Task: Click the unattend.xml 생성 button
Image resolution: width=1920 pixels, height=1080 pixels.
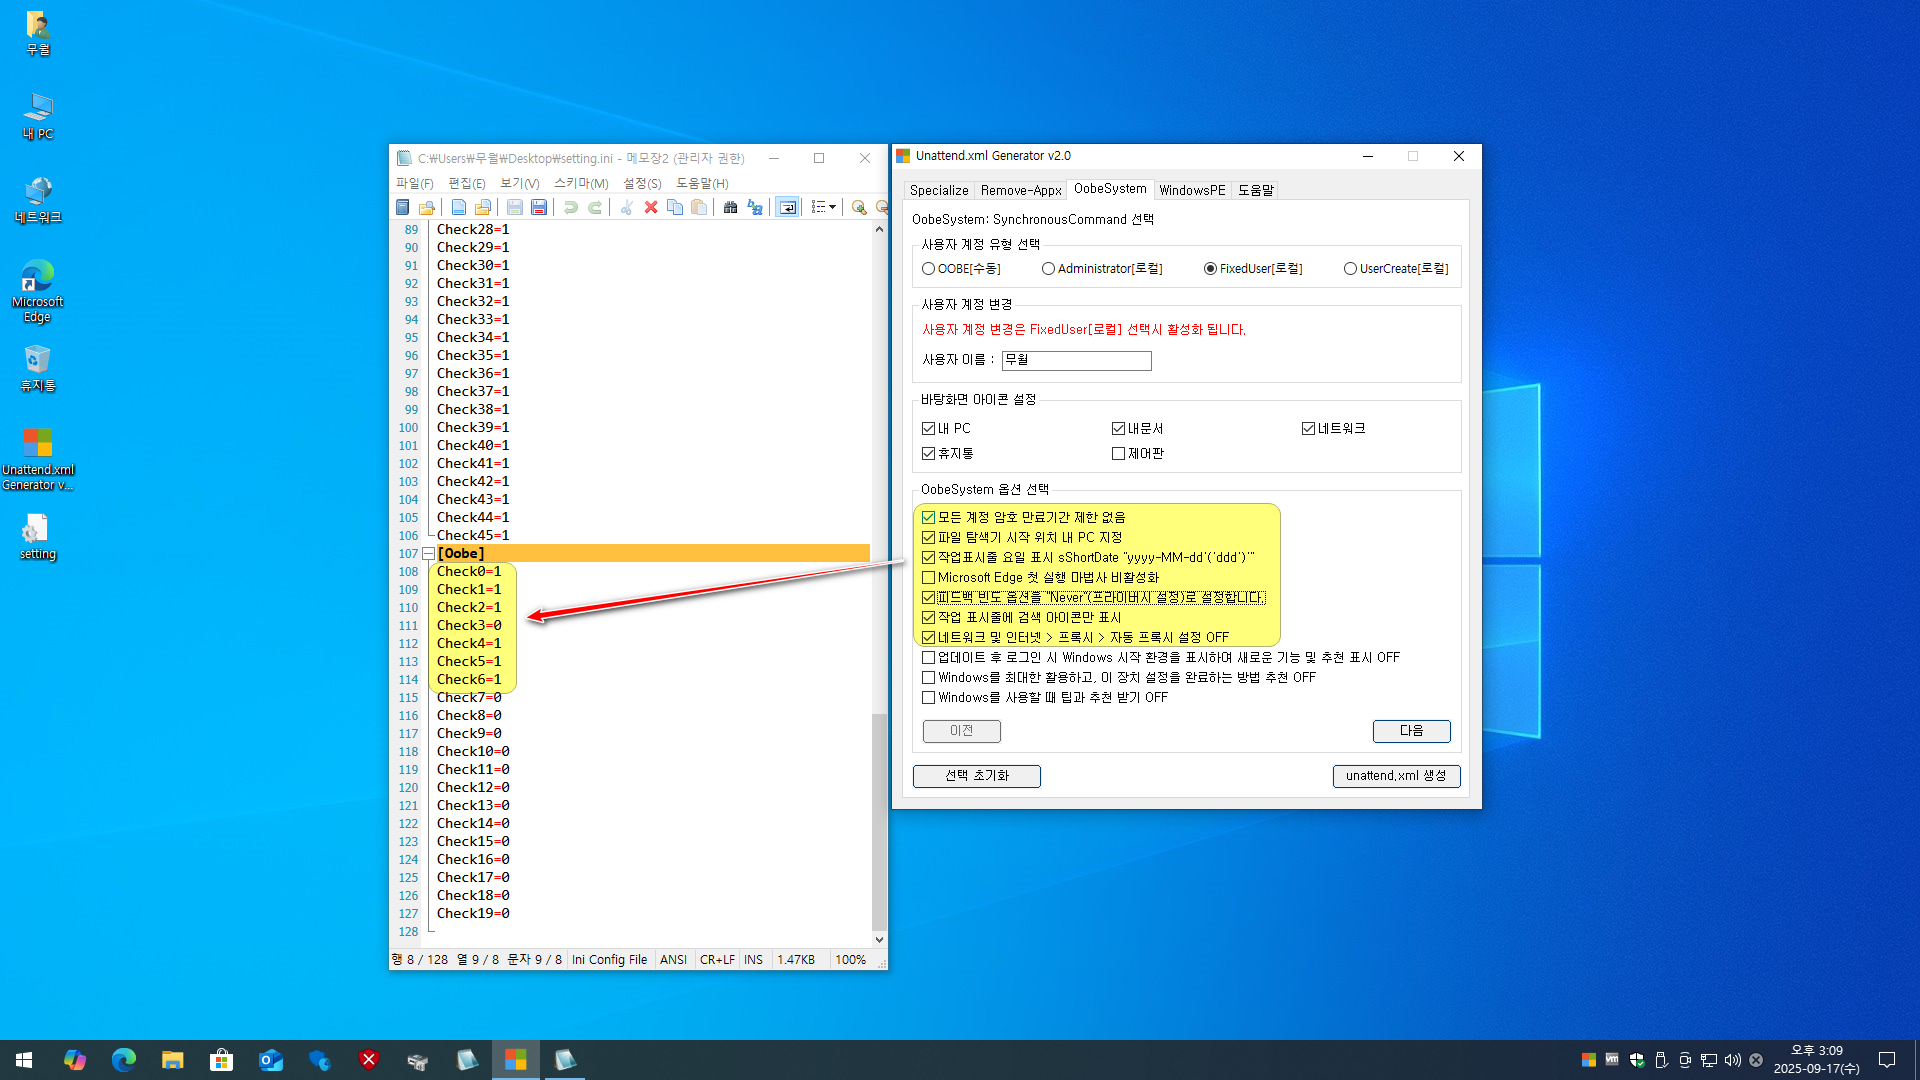Action: [x=1395, y=776]
